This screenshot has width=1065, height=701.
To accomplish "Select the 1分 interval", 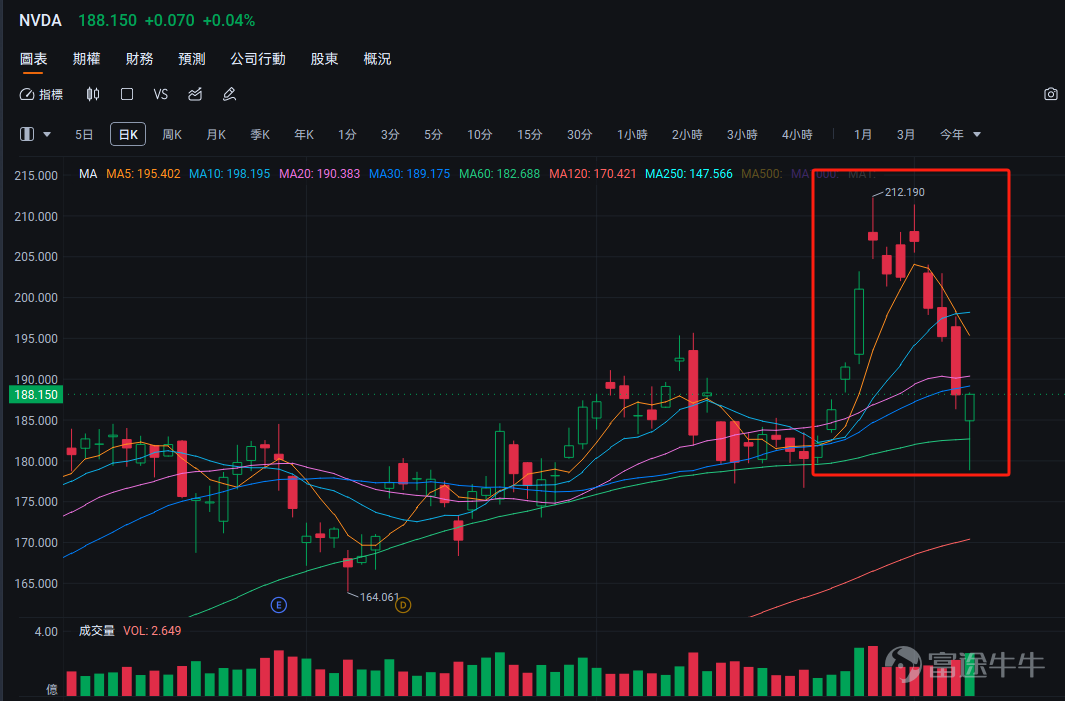I will coord(347,134).
